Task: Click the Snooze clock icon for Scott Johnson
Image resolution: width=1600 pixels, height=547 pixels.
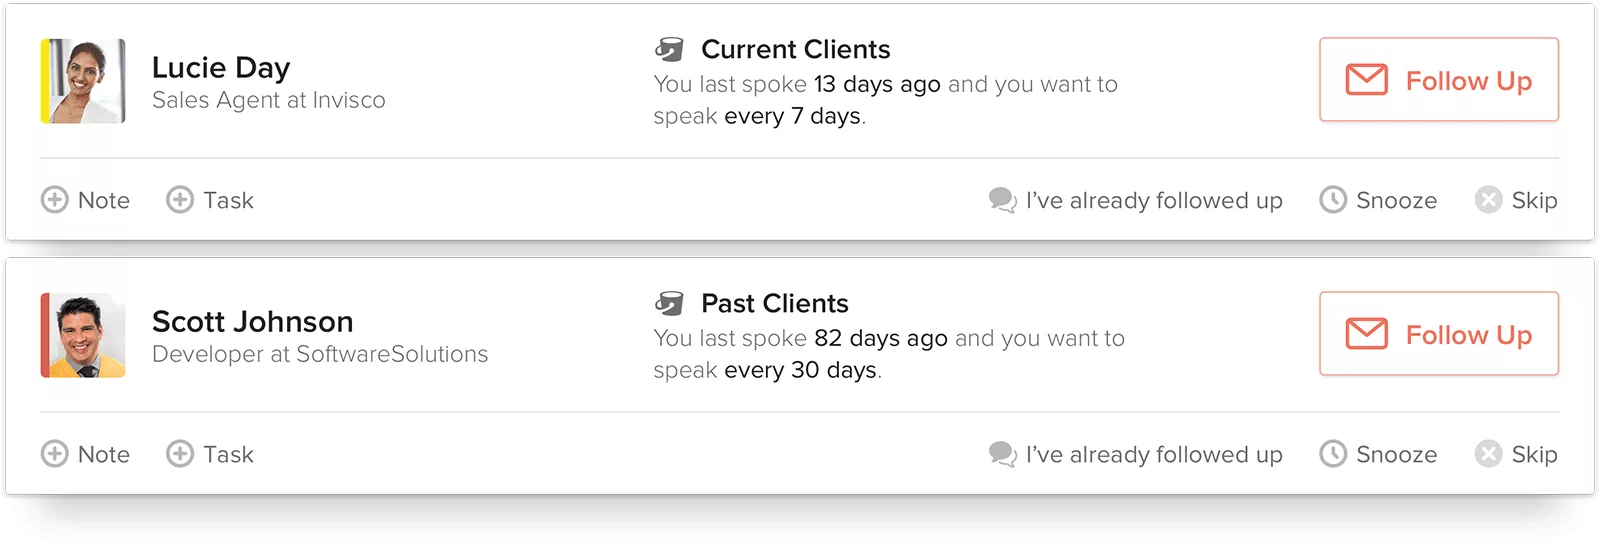Action: [1333, 454]
